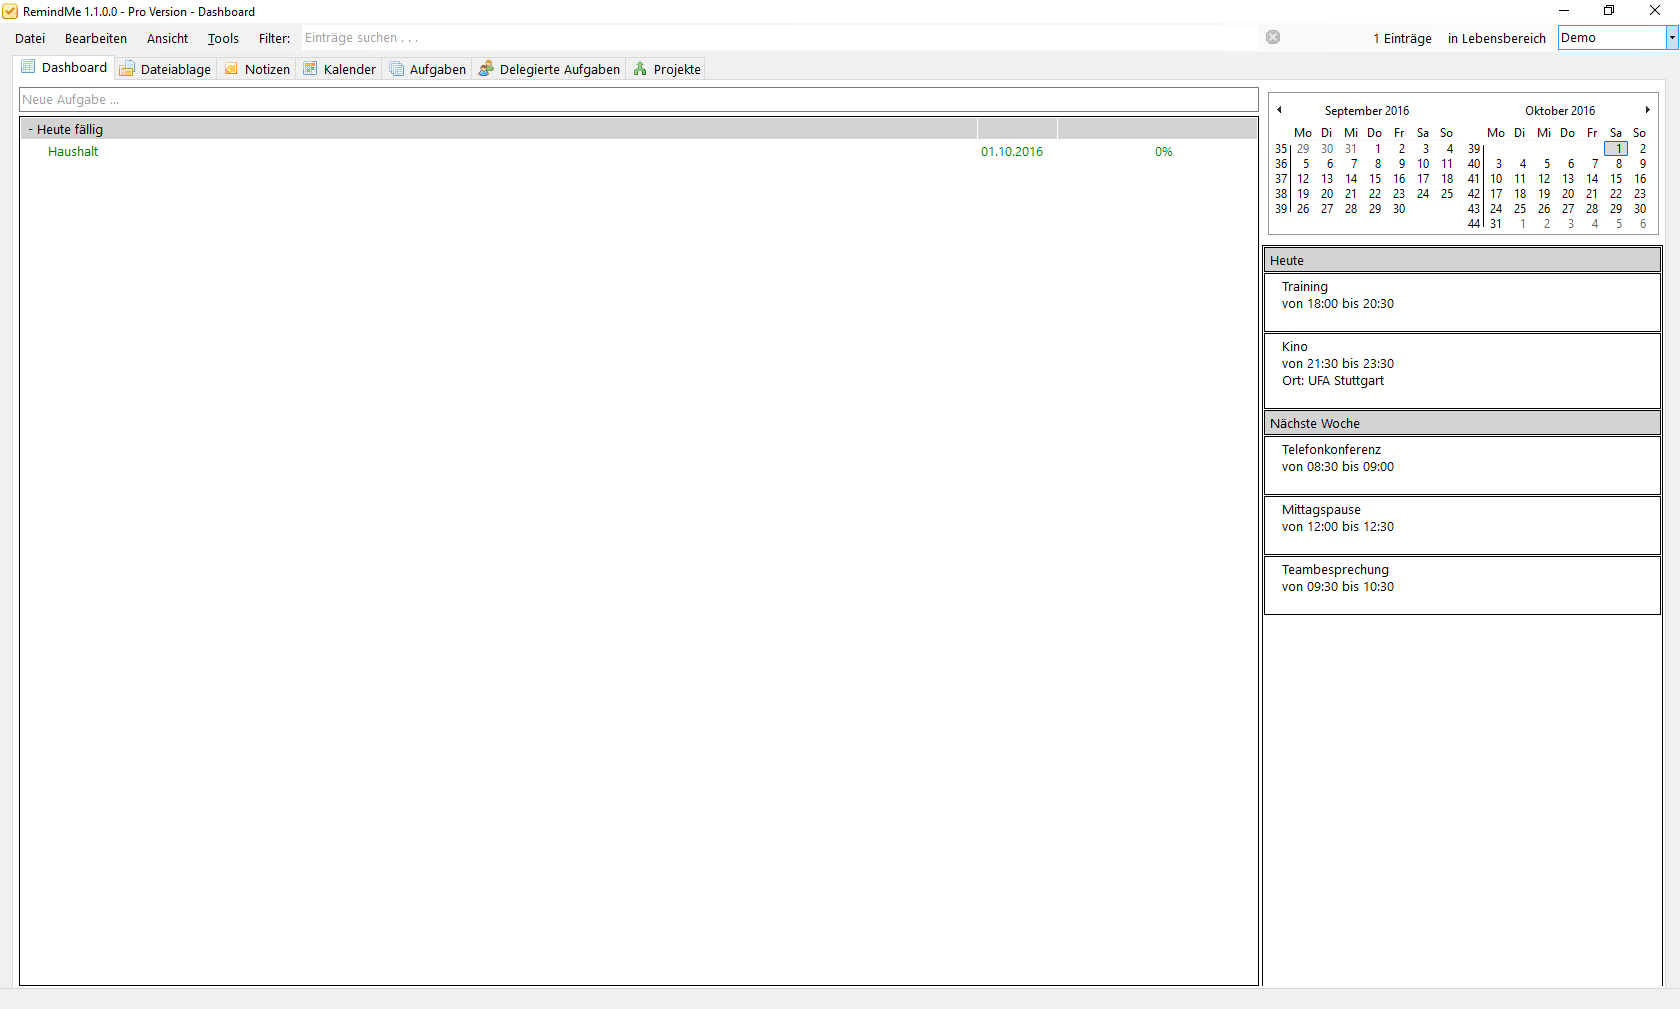1680x1009 pixels.
Task: Select the Training appointment
Action: pos(1462,302)
